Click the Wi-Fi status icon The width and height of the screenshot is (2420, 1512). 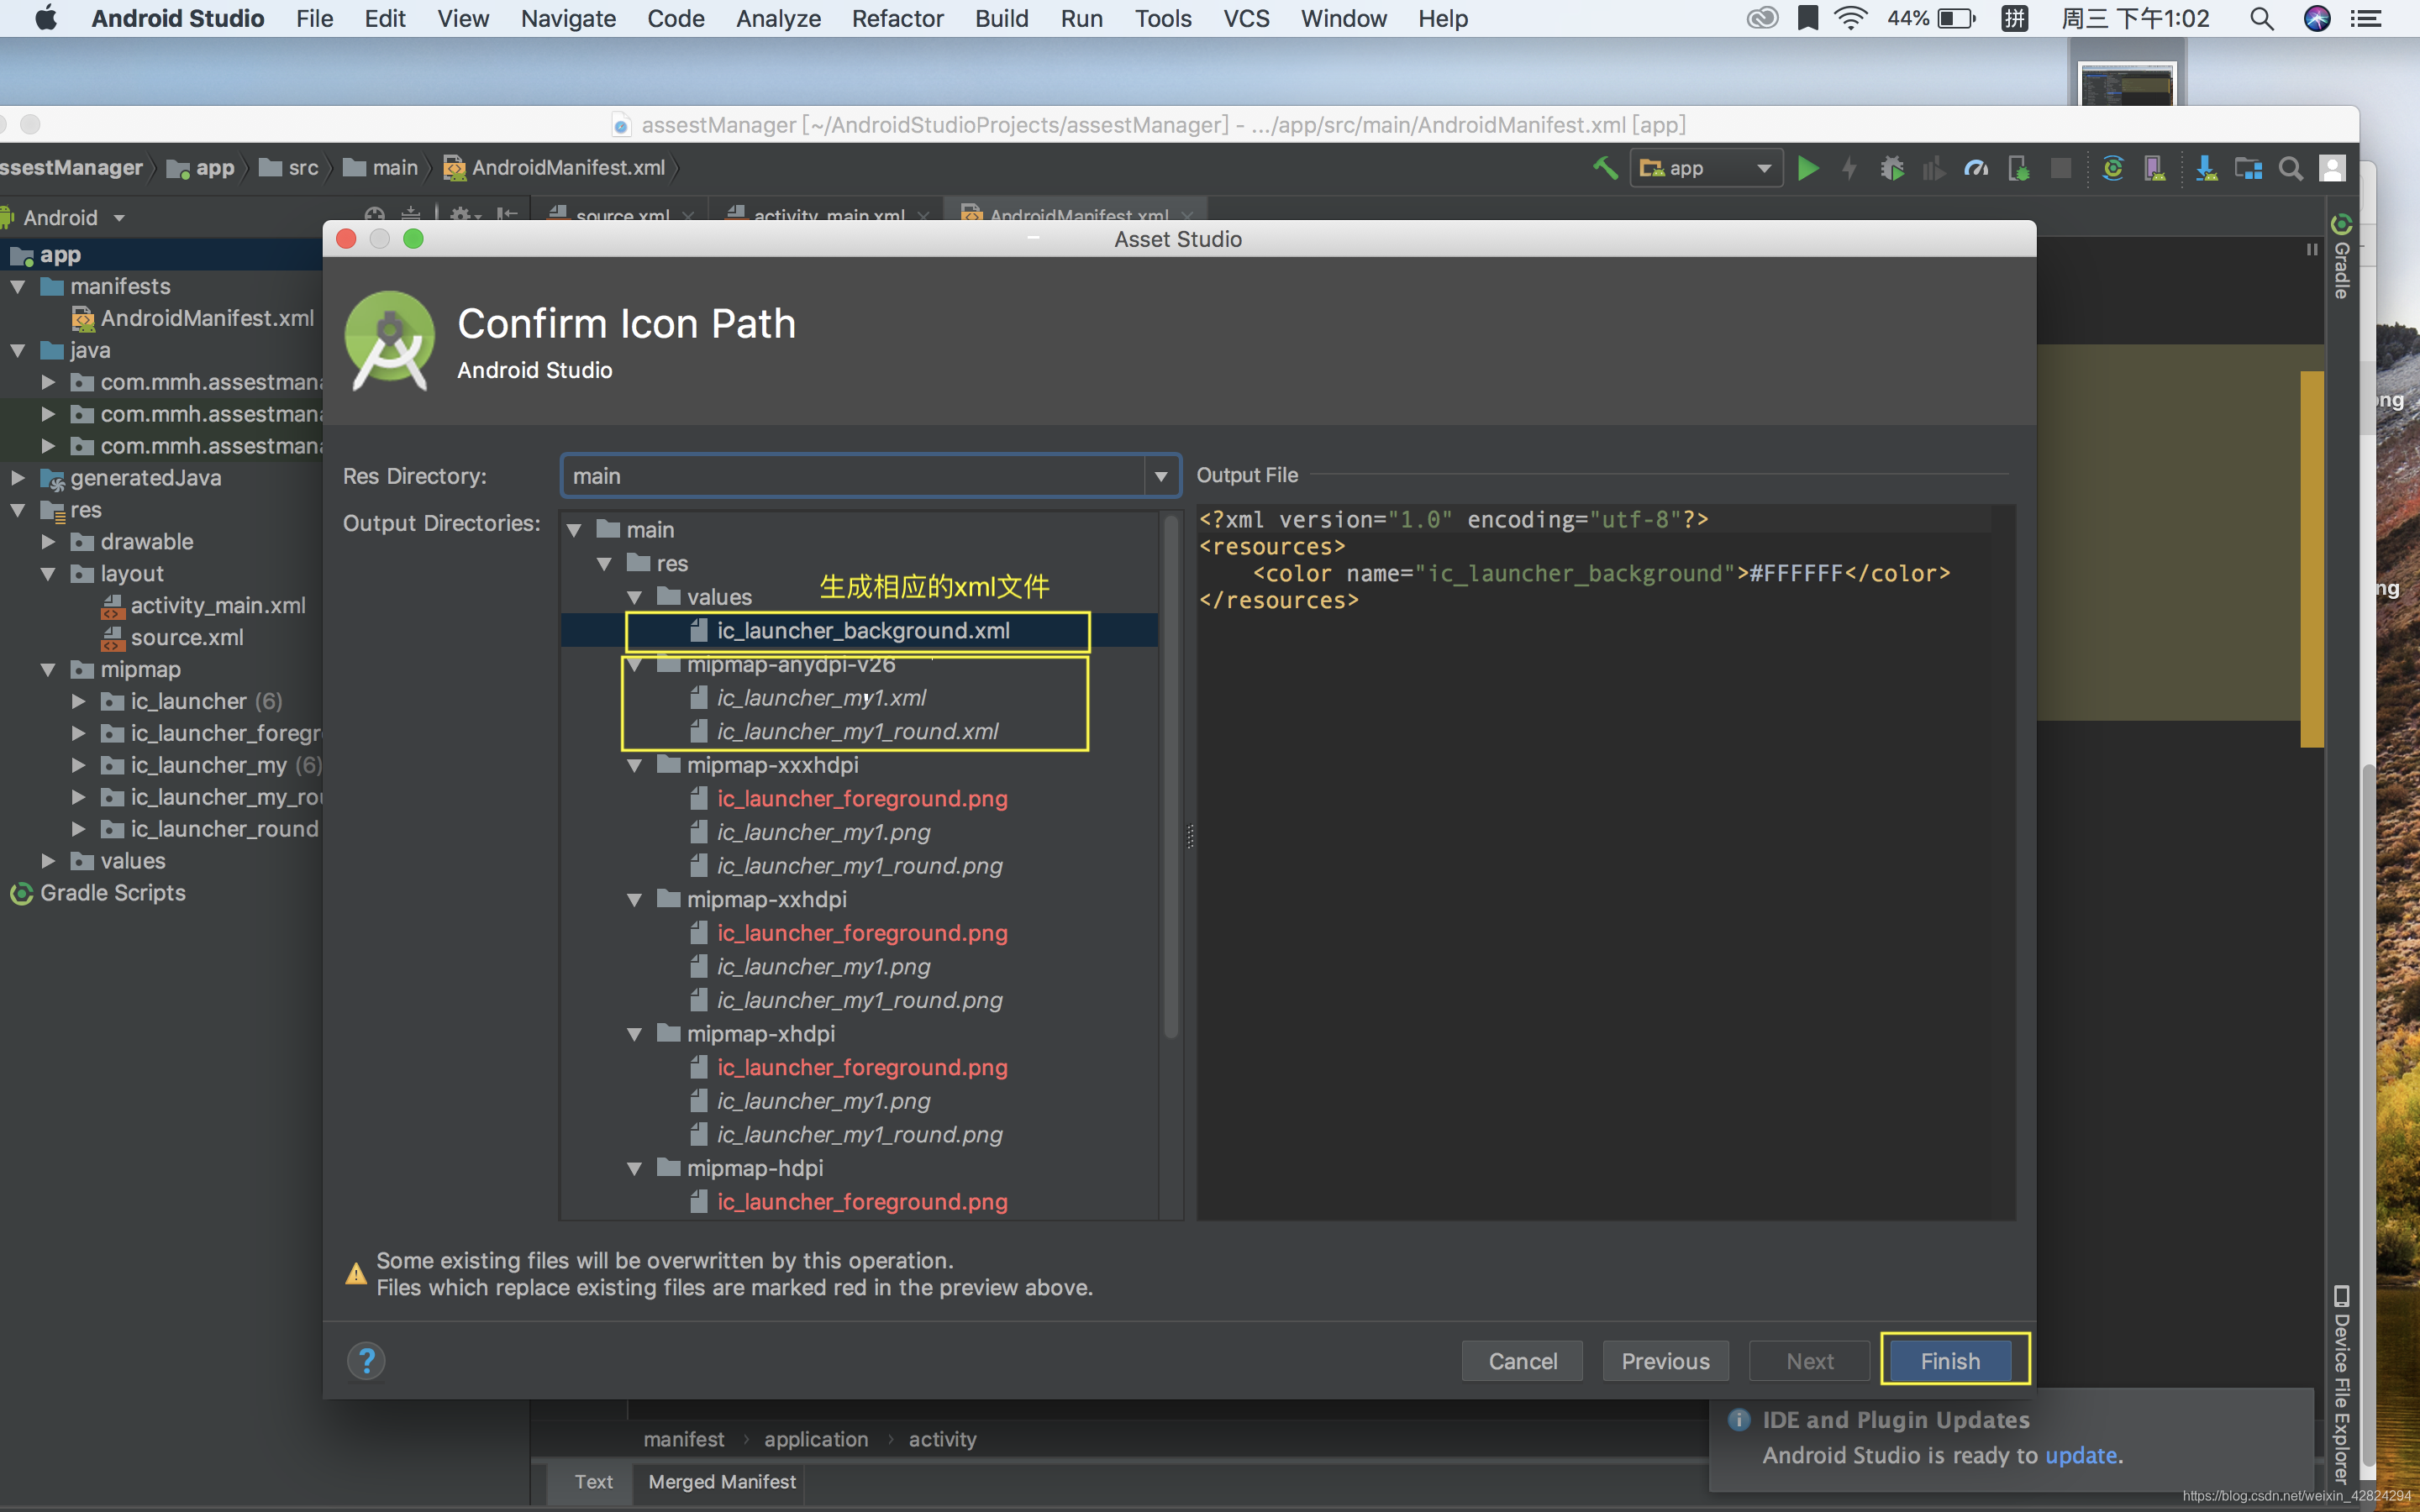tap(1851, 18)
